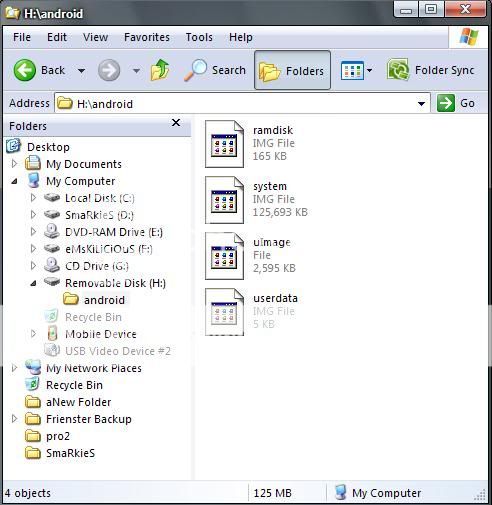Select CD Drive (G:)
The image size is (492, 505).
pyautogui.click(x=97, y=266)
